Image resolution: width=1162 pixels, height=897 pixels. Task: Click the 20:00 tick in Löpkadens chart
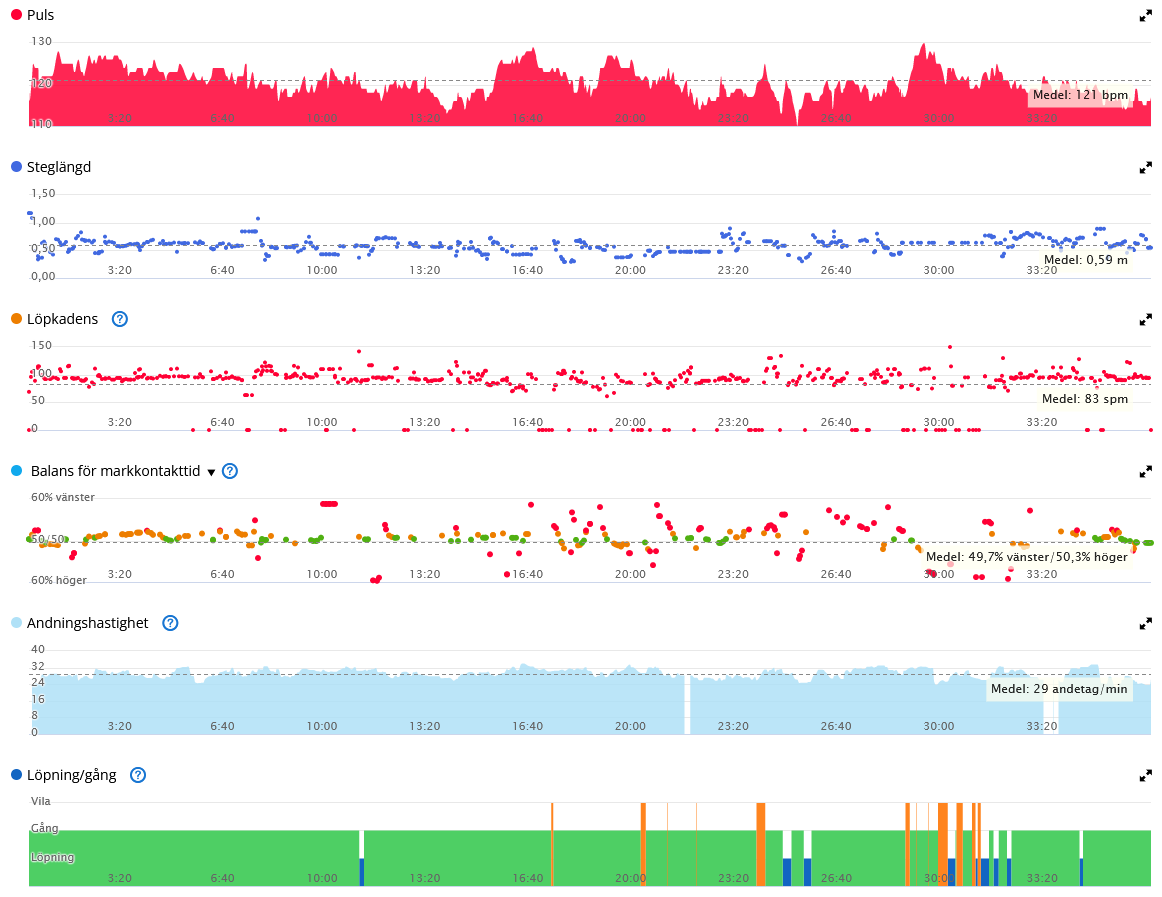(630, 422)
